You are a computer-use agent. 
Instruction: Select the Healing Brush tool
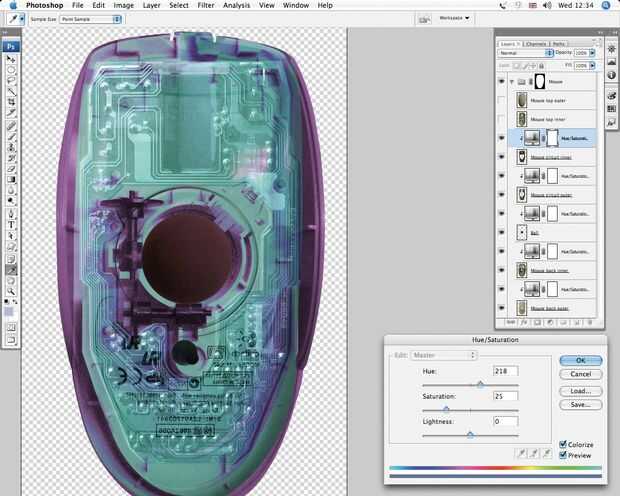coord(11,126)
